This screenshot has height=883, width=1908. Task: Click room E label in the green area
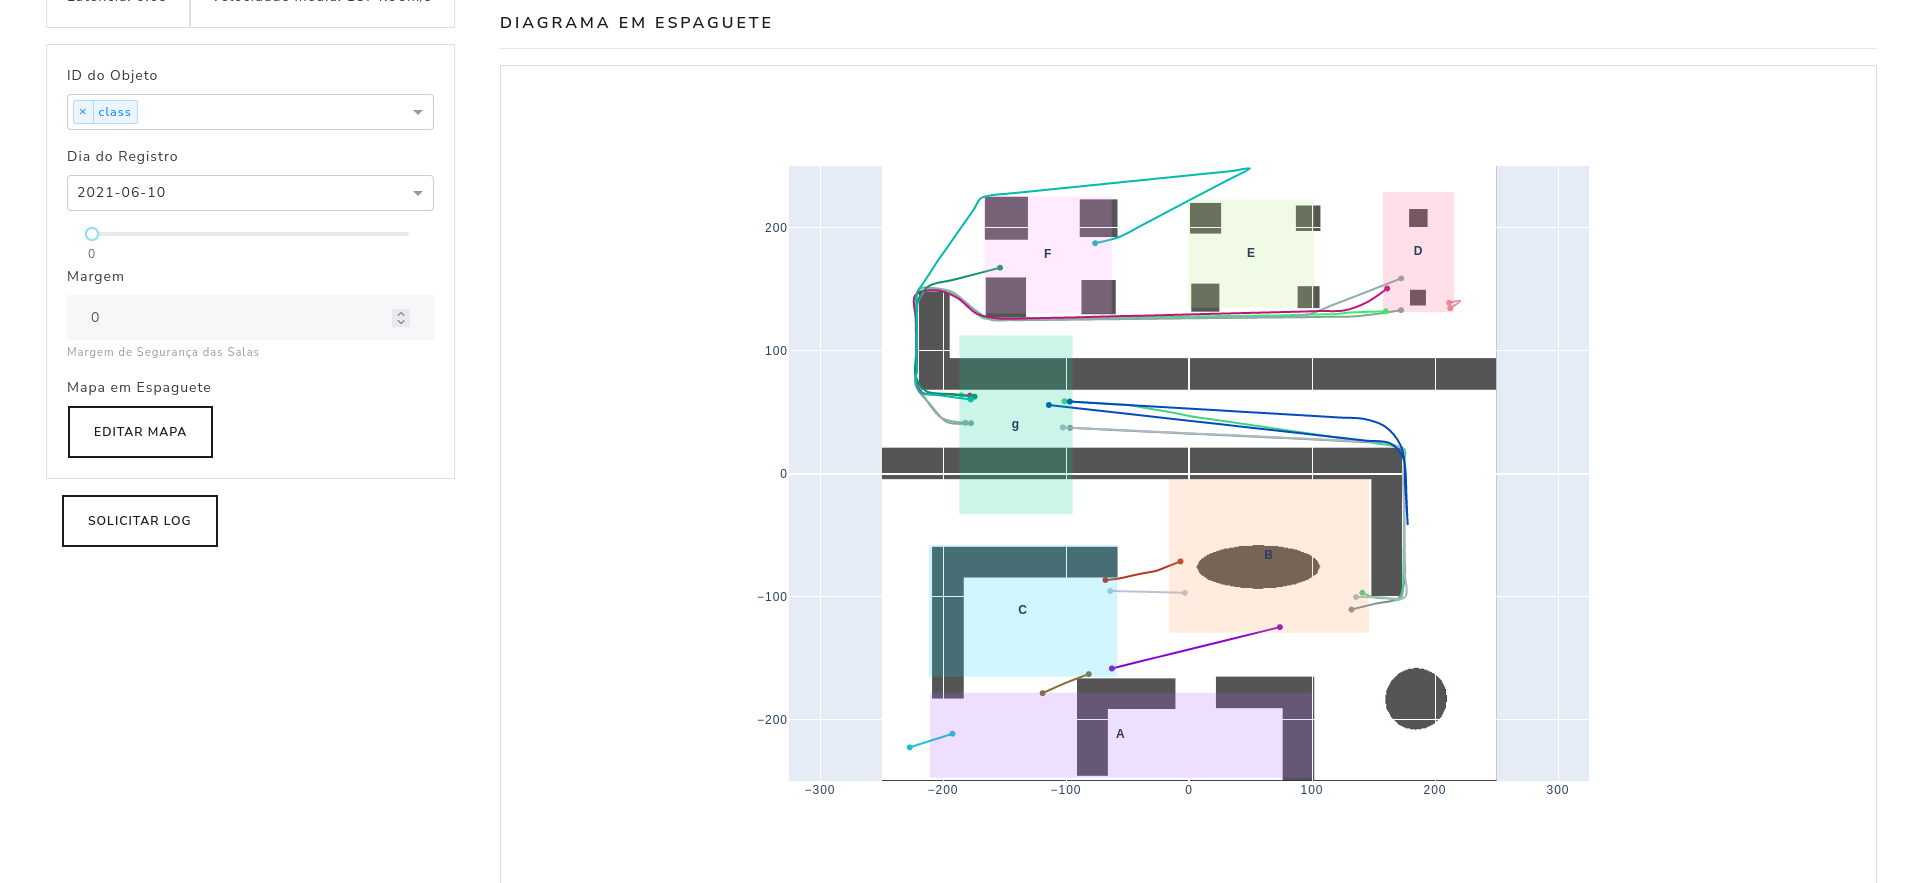1250,253
